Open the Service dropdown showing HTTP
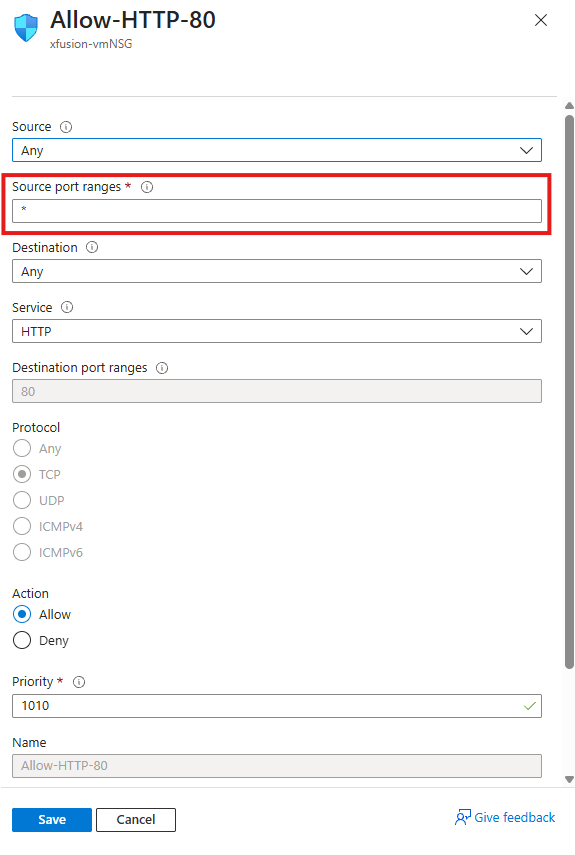Screen dimensions: 575x855 [x=277, y=332]
